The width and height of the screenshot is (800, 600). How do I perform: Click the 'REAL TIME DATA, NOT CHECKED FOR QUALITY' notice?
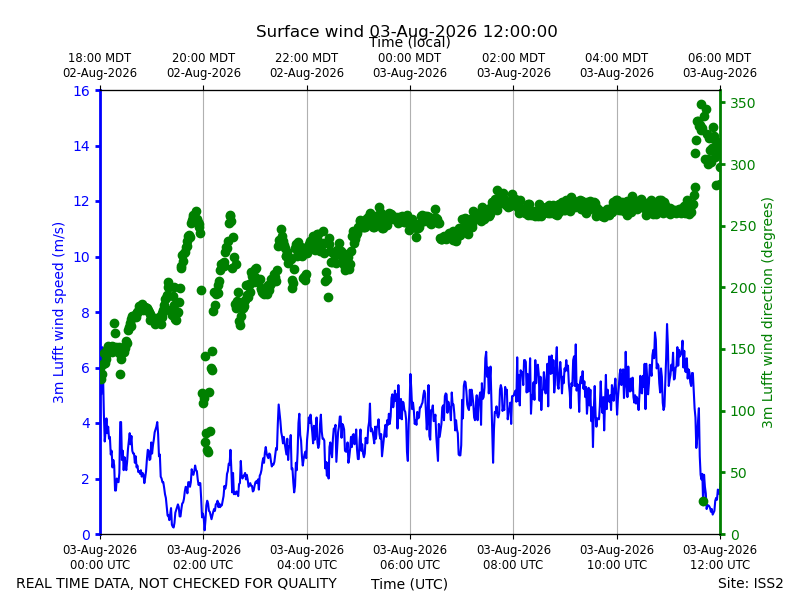point(177,583)
